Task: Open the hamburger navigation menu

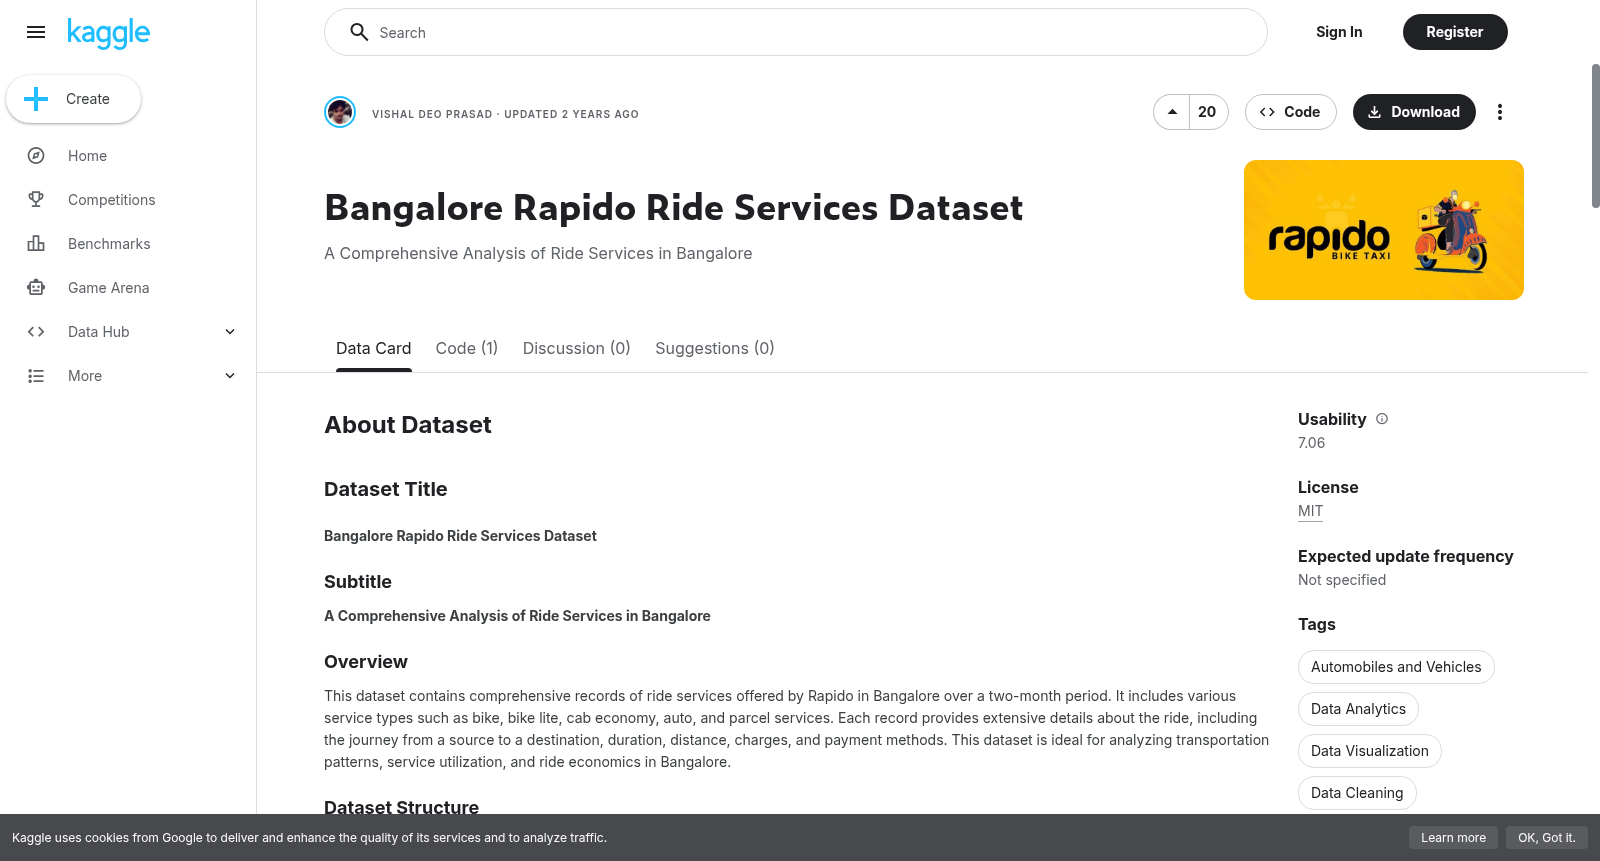Action: (x=36, y=32)
